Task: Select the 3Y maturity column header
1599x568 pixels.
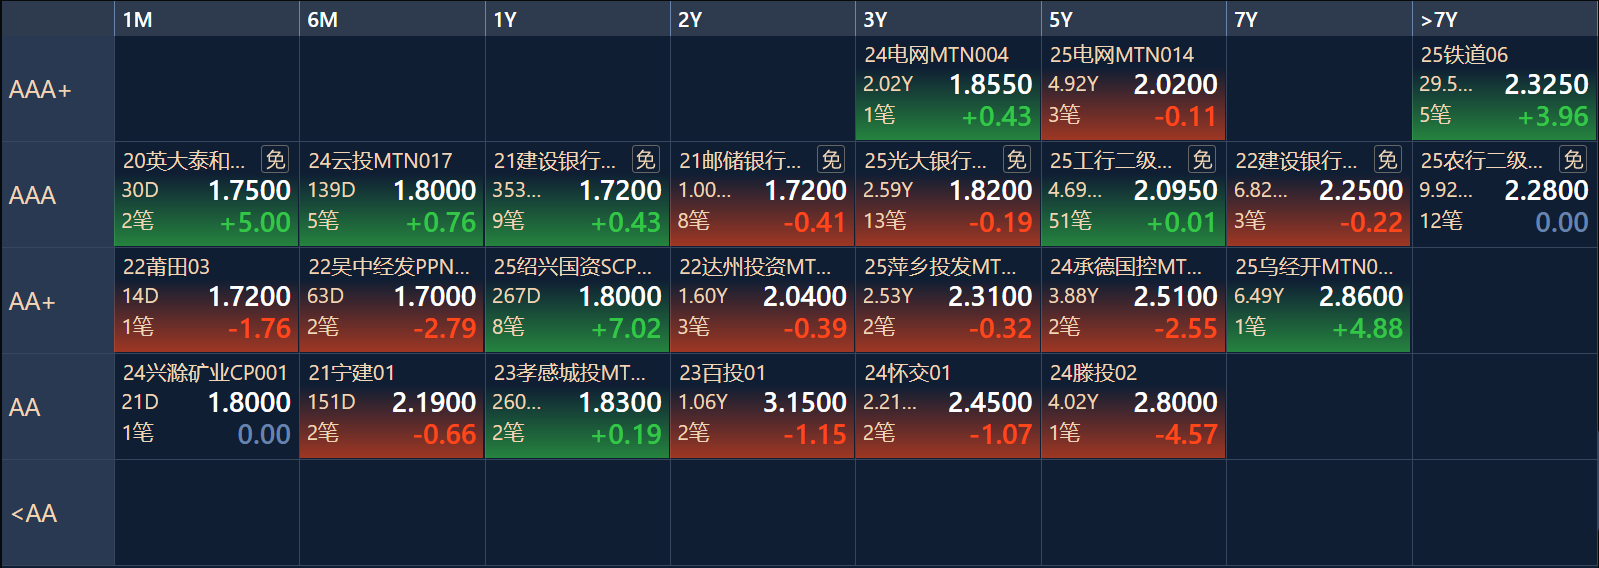Action: 948,19
